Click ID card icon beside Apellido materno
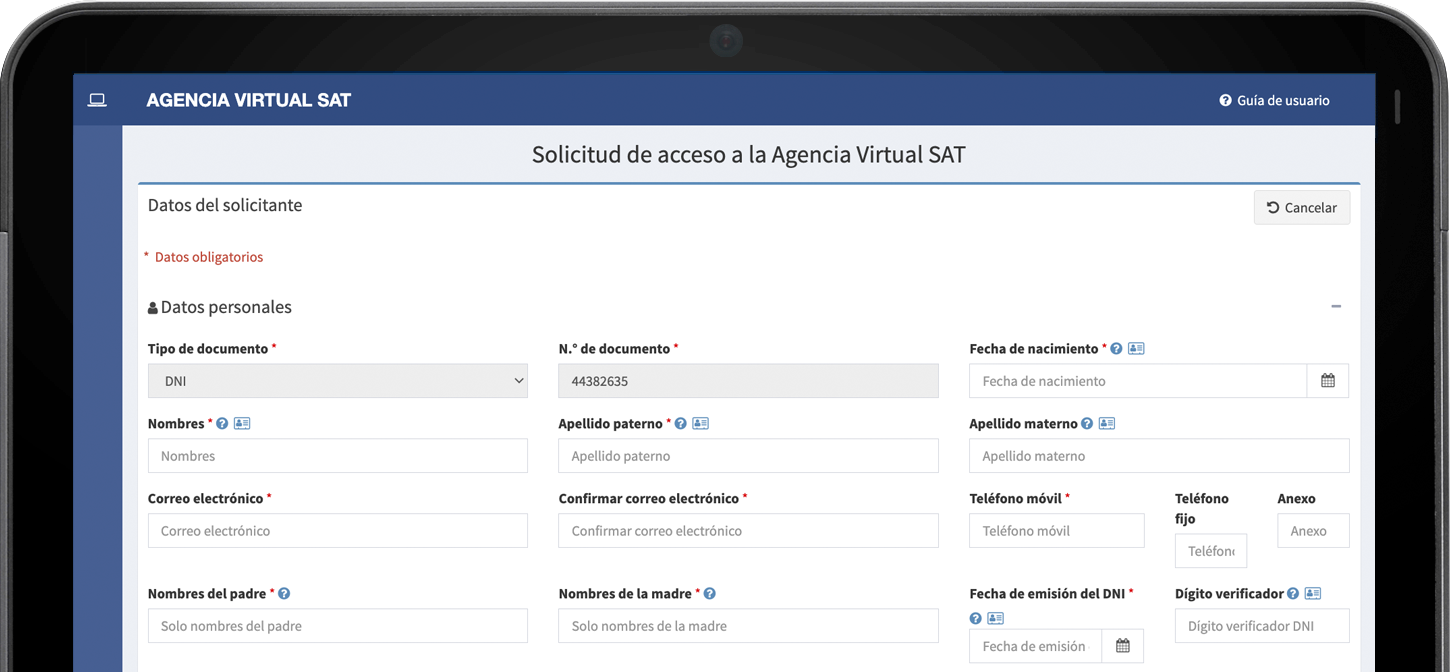 coord(1107,424)
